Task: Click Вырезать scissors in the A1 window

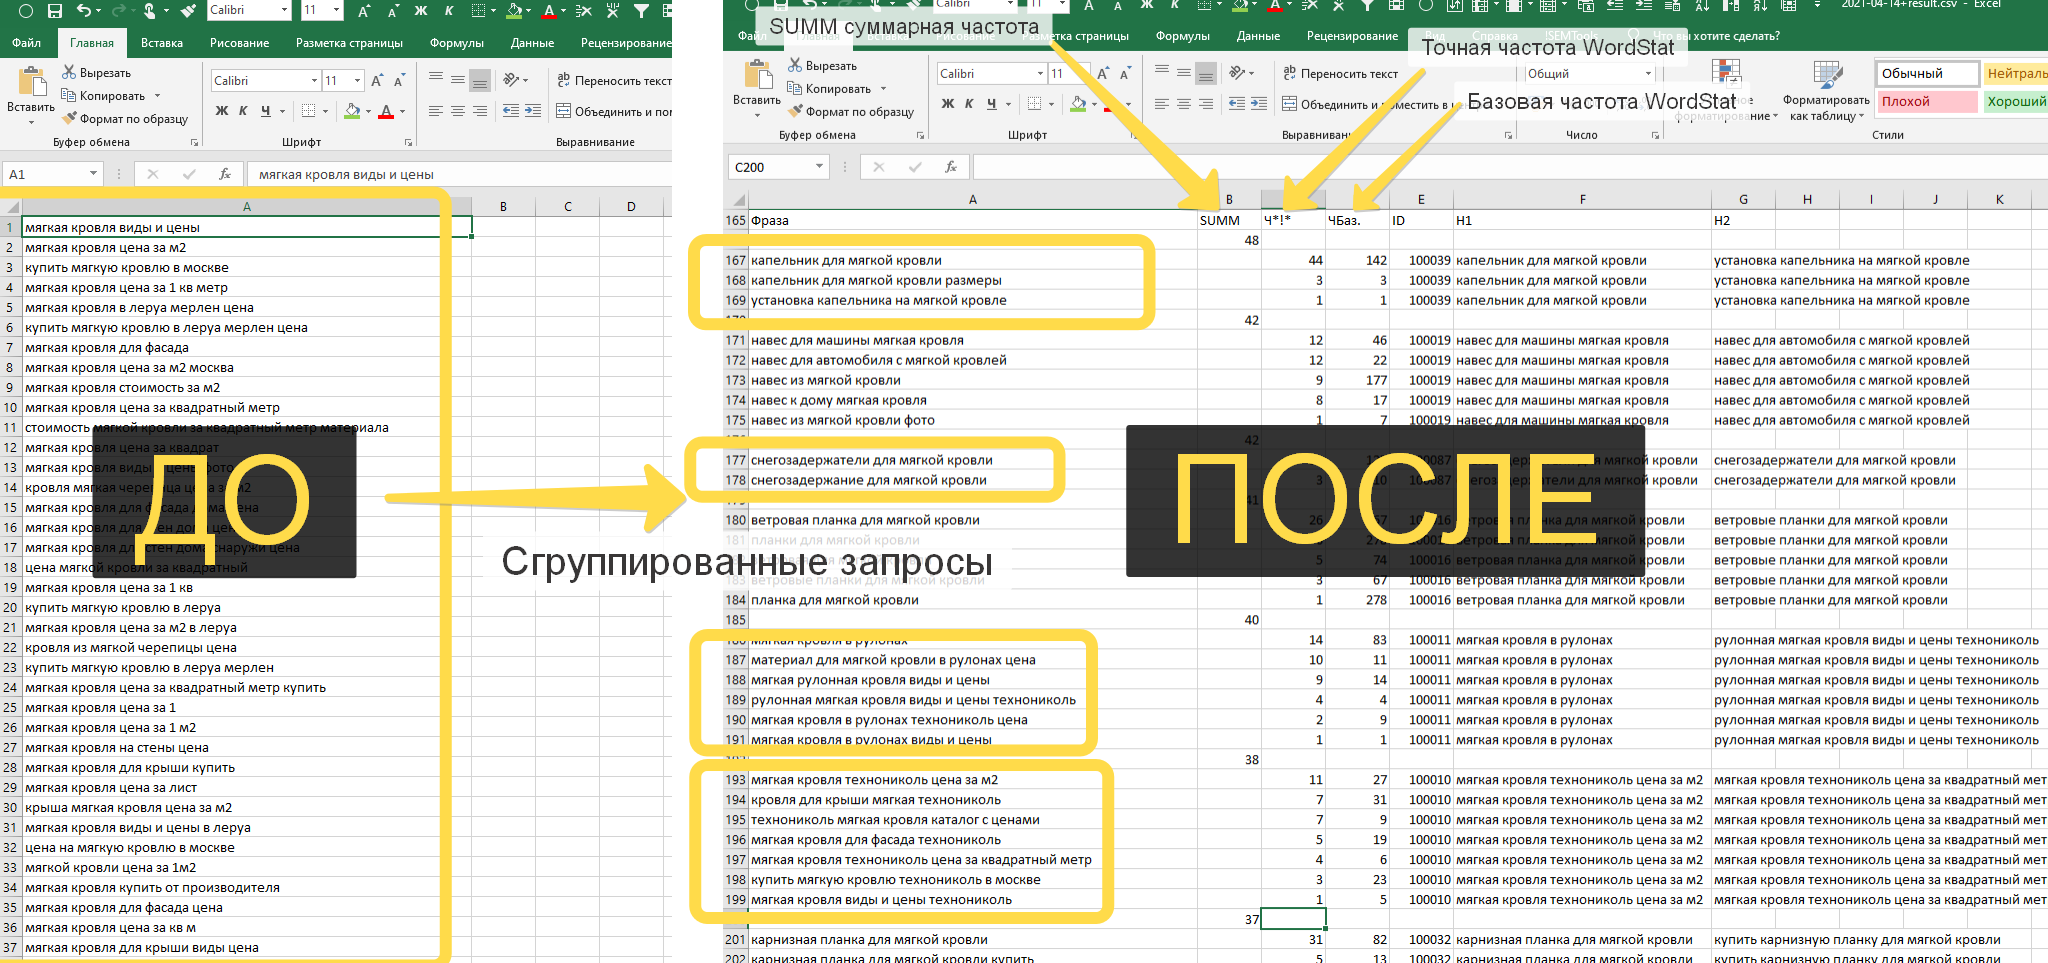Action: [69, 72]
